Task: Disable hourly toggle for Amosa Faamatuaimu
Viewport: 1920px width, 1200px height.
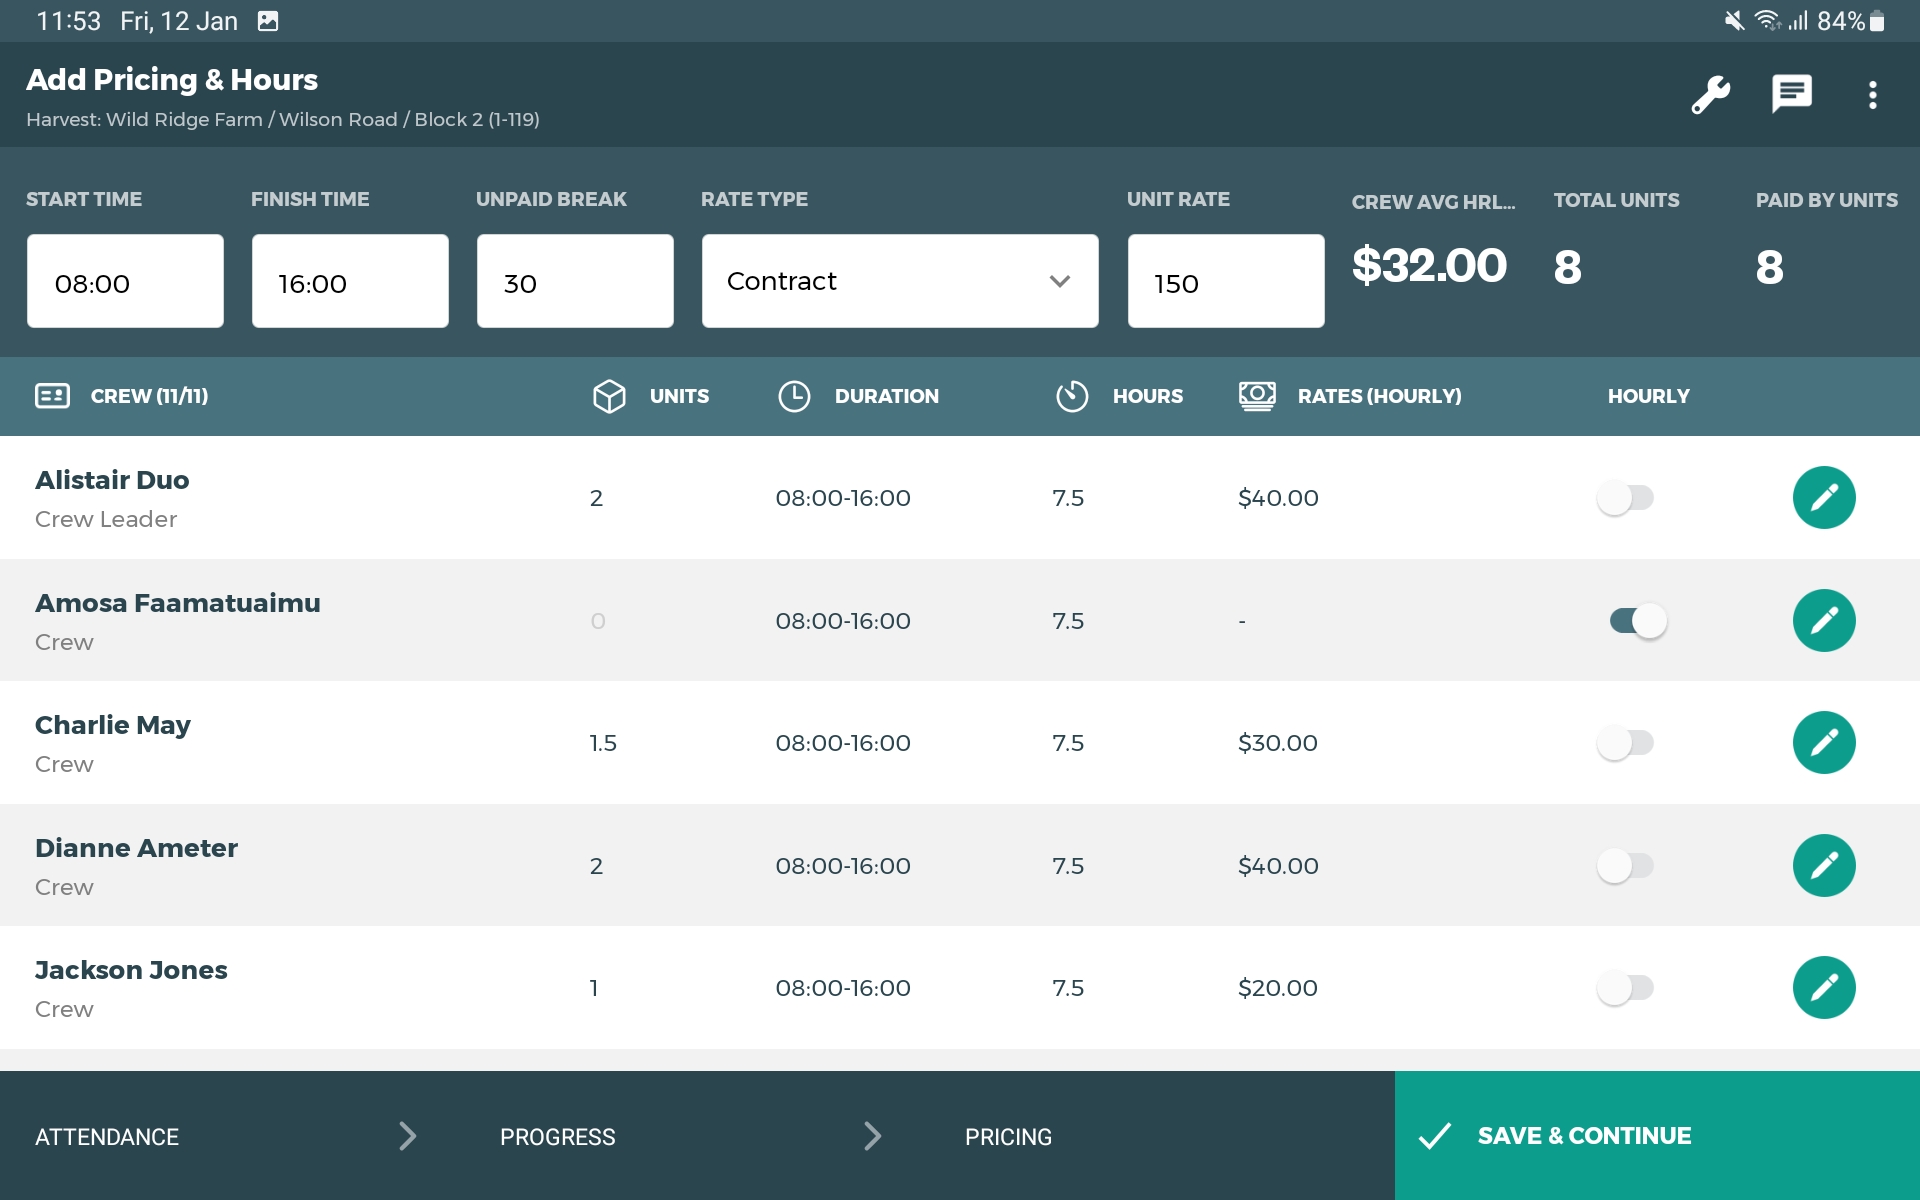Action: (1637, 620)
